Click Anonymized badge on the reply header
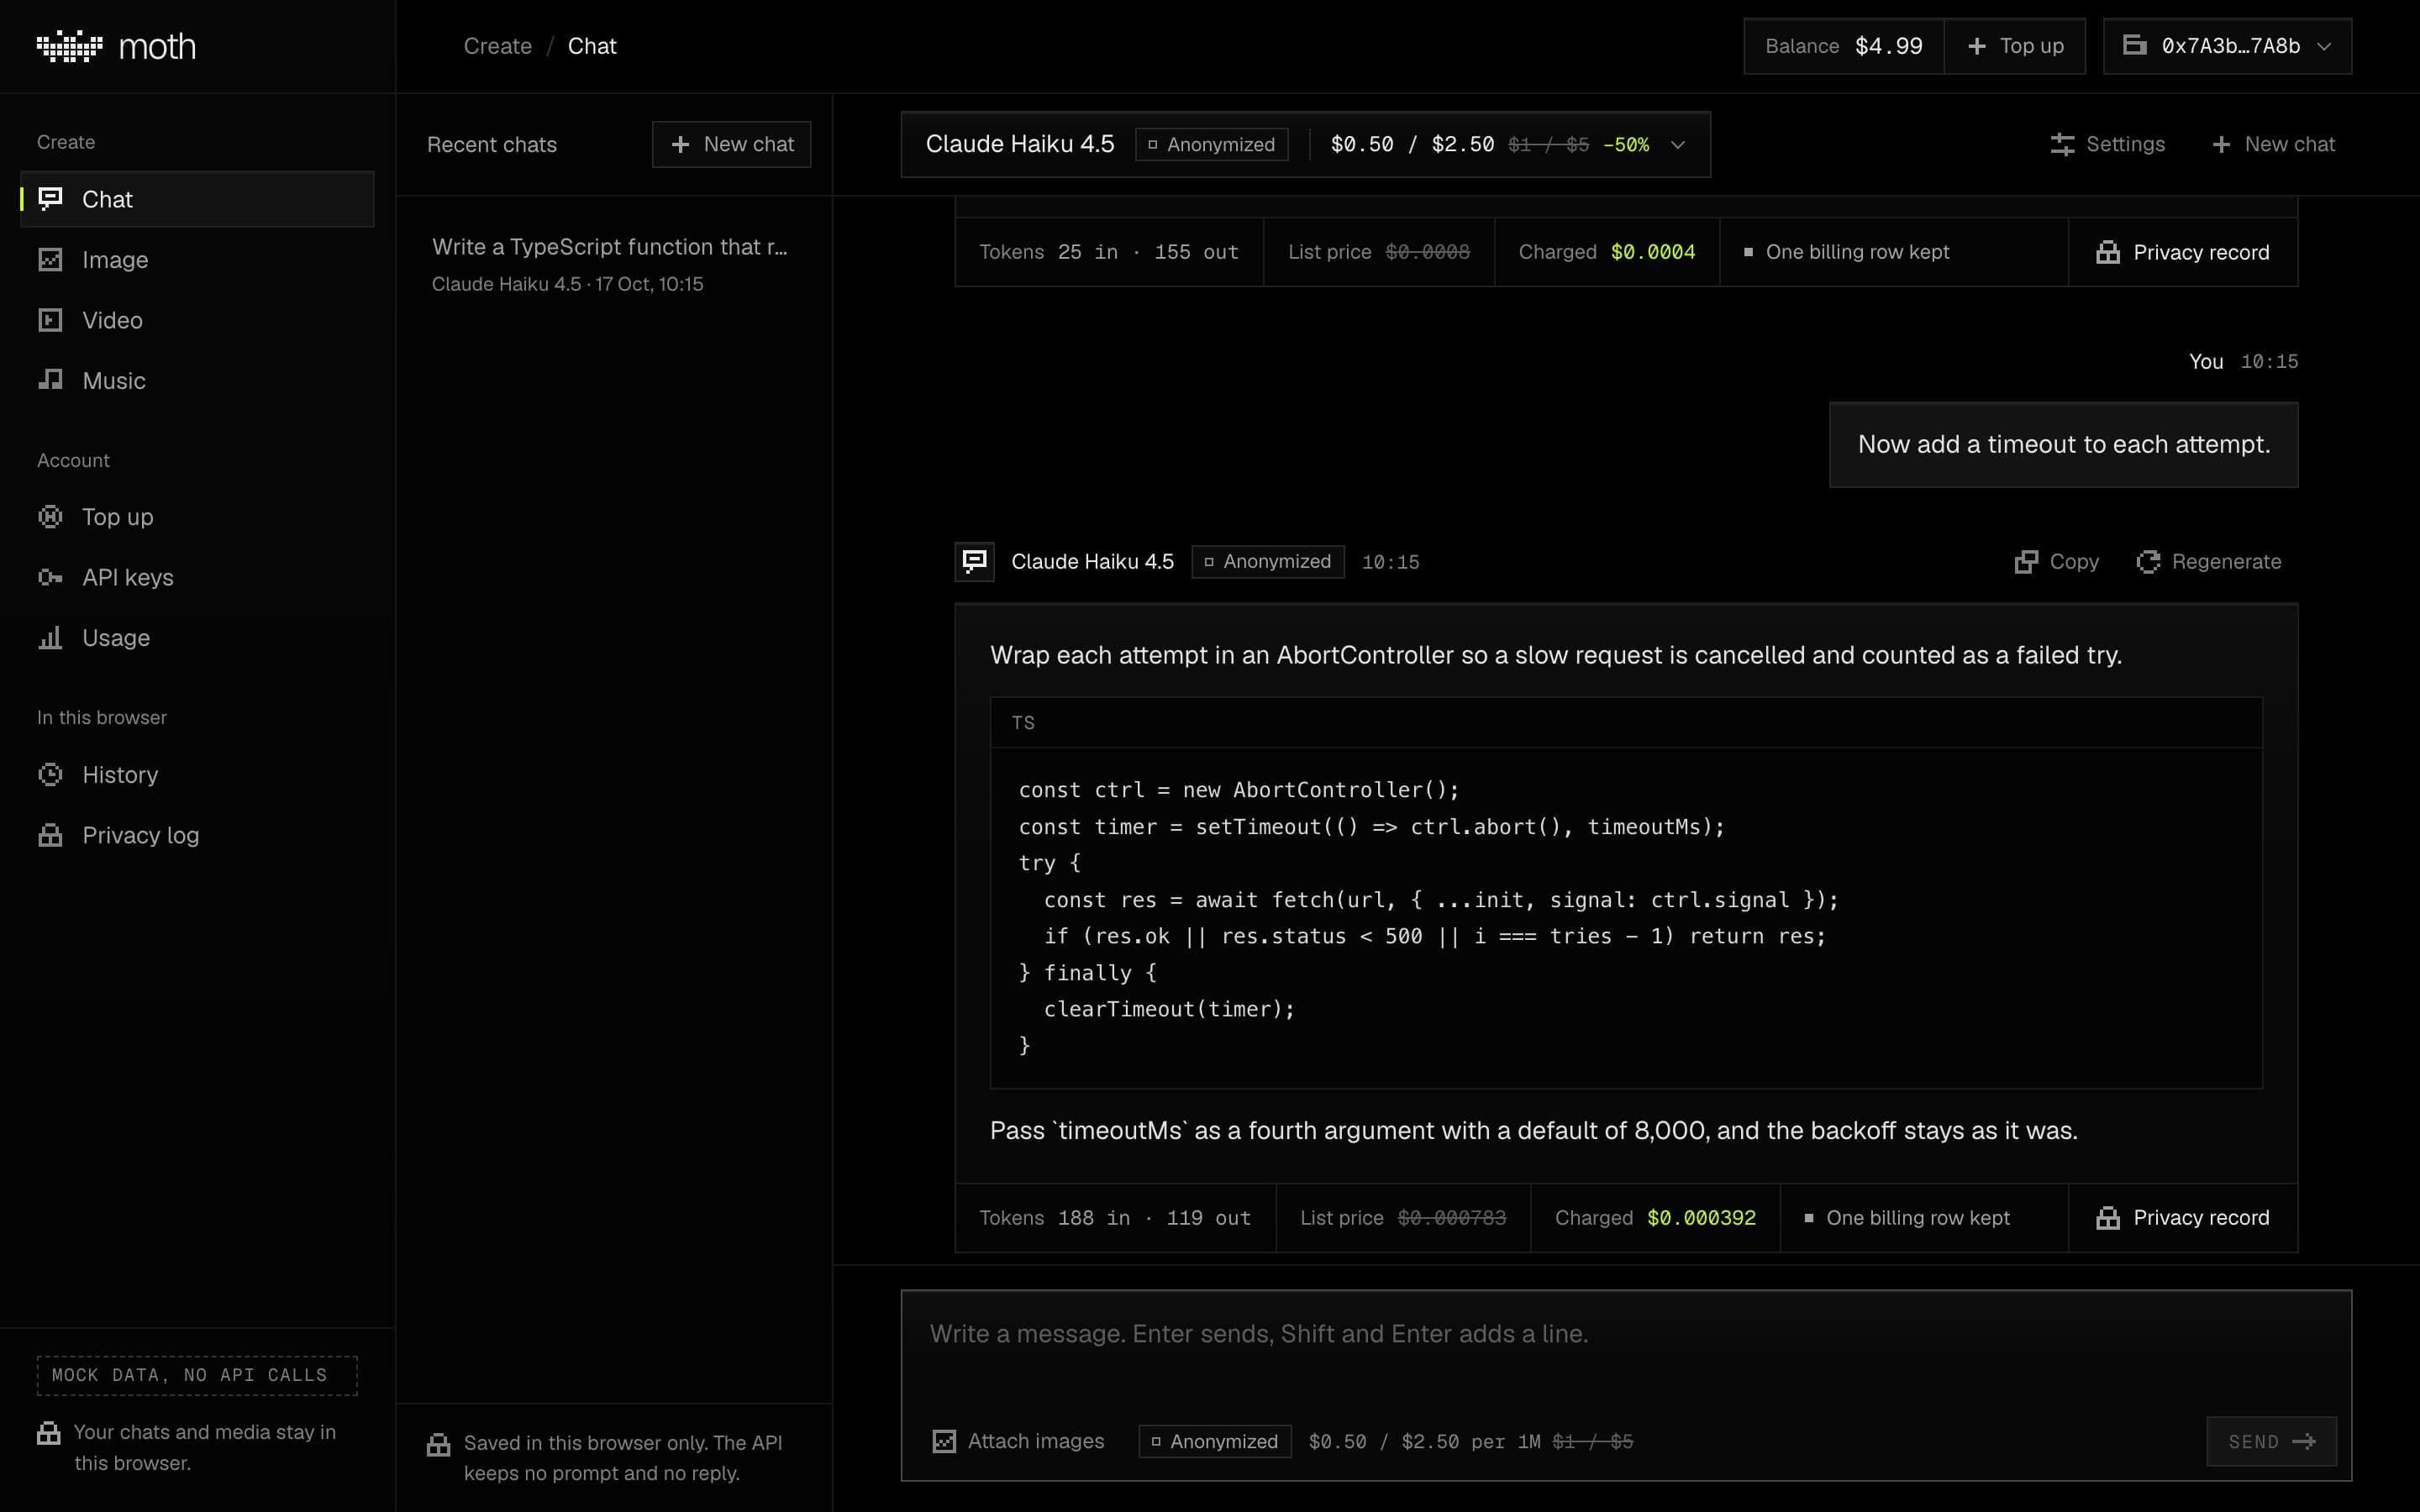Image resolution: width=2420 pixels, height=1512 pixels. pos(1267,562)
